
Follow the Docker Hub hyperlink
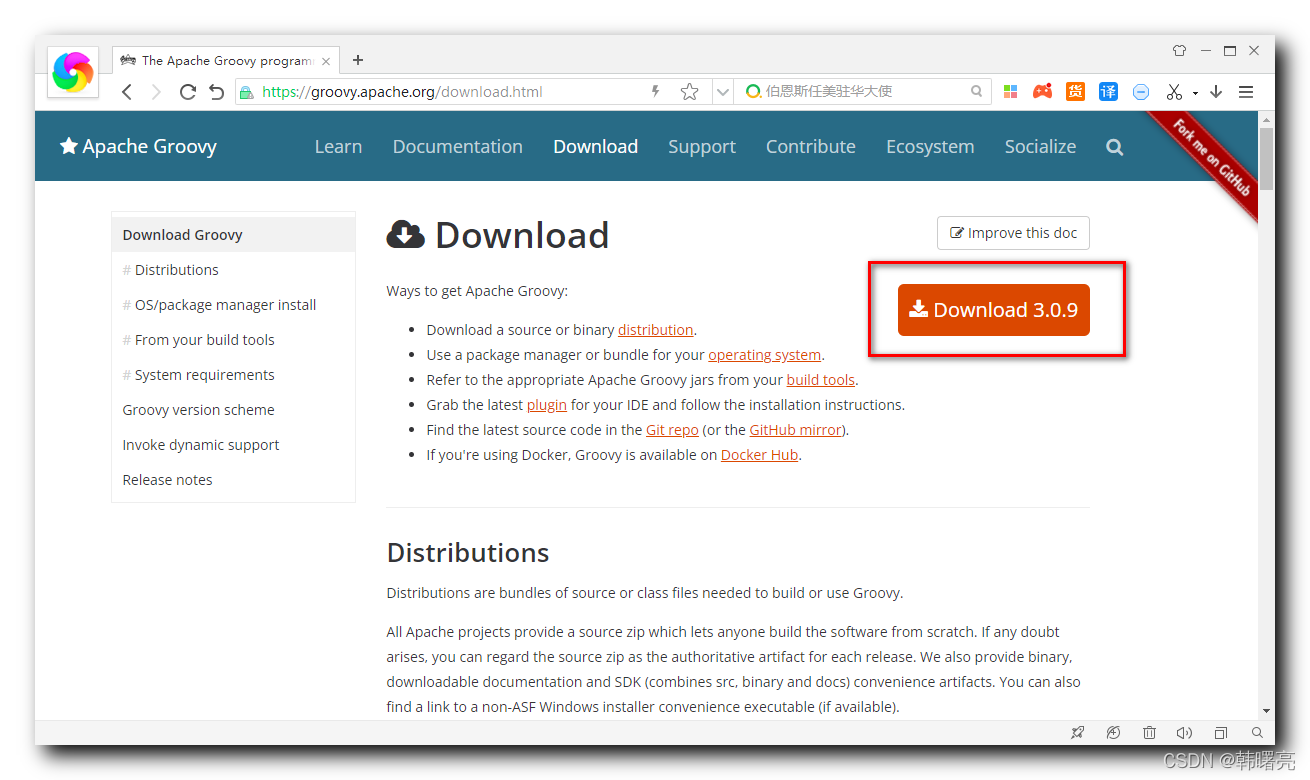(x=759, y=455)
